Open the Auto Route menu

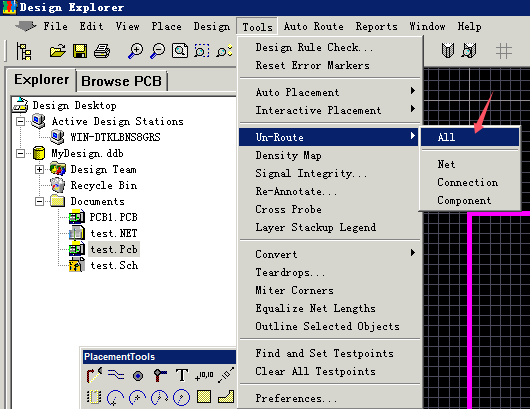[x=314, y=26]
